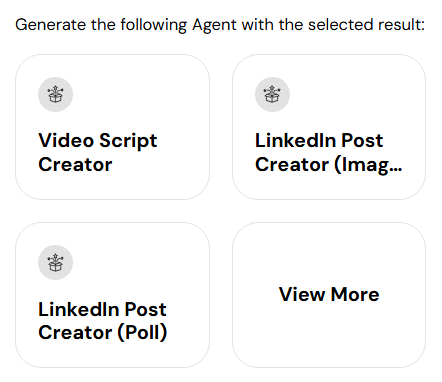The width and height of the screenshot is (442, 382).
Task: Click the LinkedIn Post Creator (Image) icon
Action: 272,94
